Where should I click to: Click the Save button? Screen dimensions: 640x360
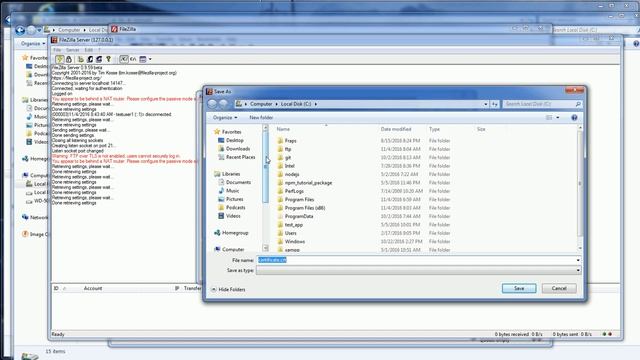point(519,288)
